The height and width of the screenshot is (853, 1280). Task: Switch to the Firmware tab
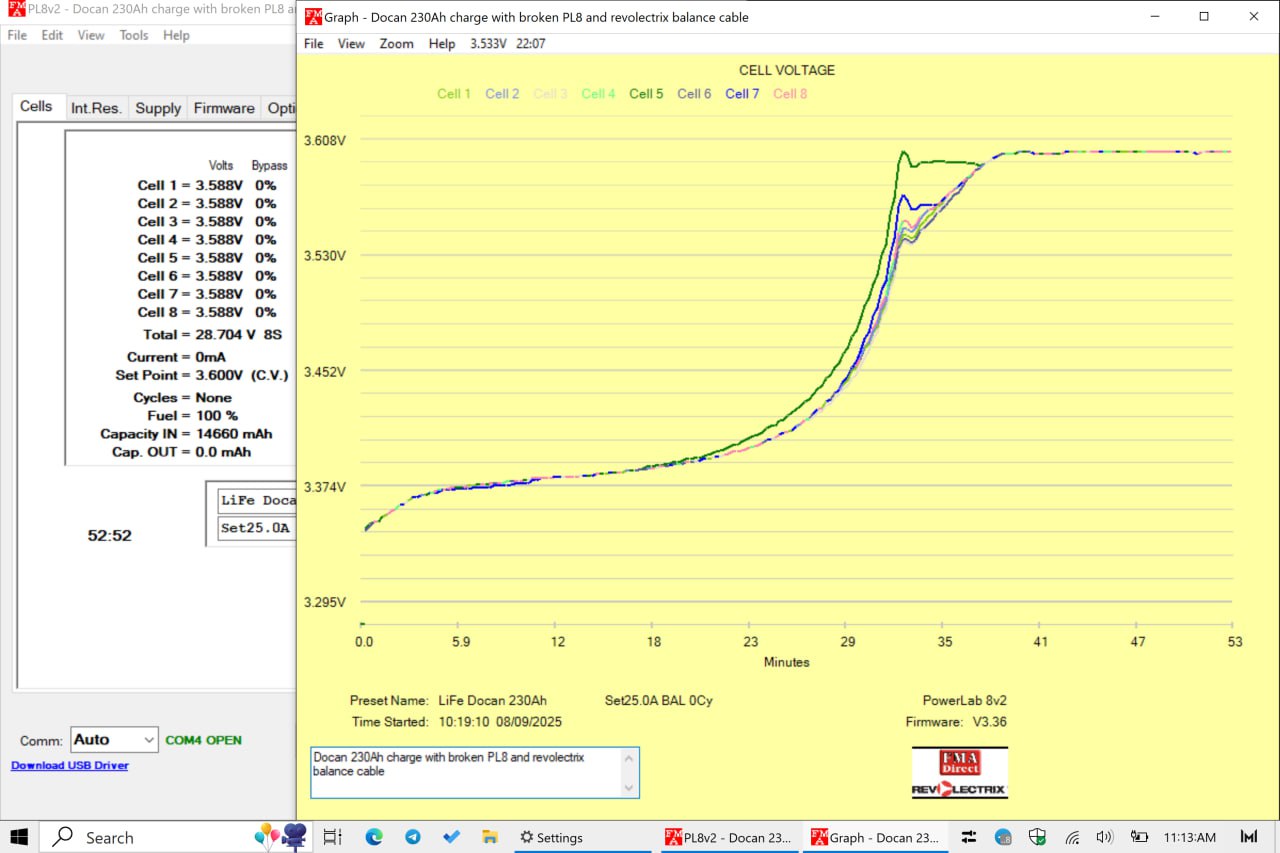coord(224,108)
